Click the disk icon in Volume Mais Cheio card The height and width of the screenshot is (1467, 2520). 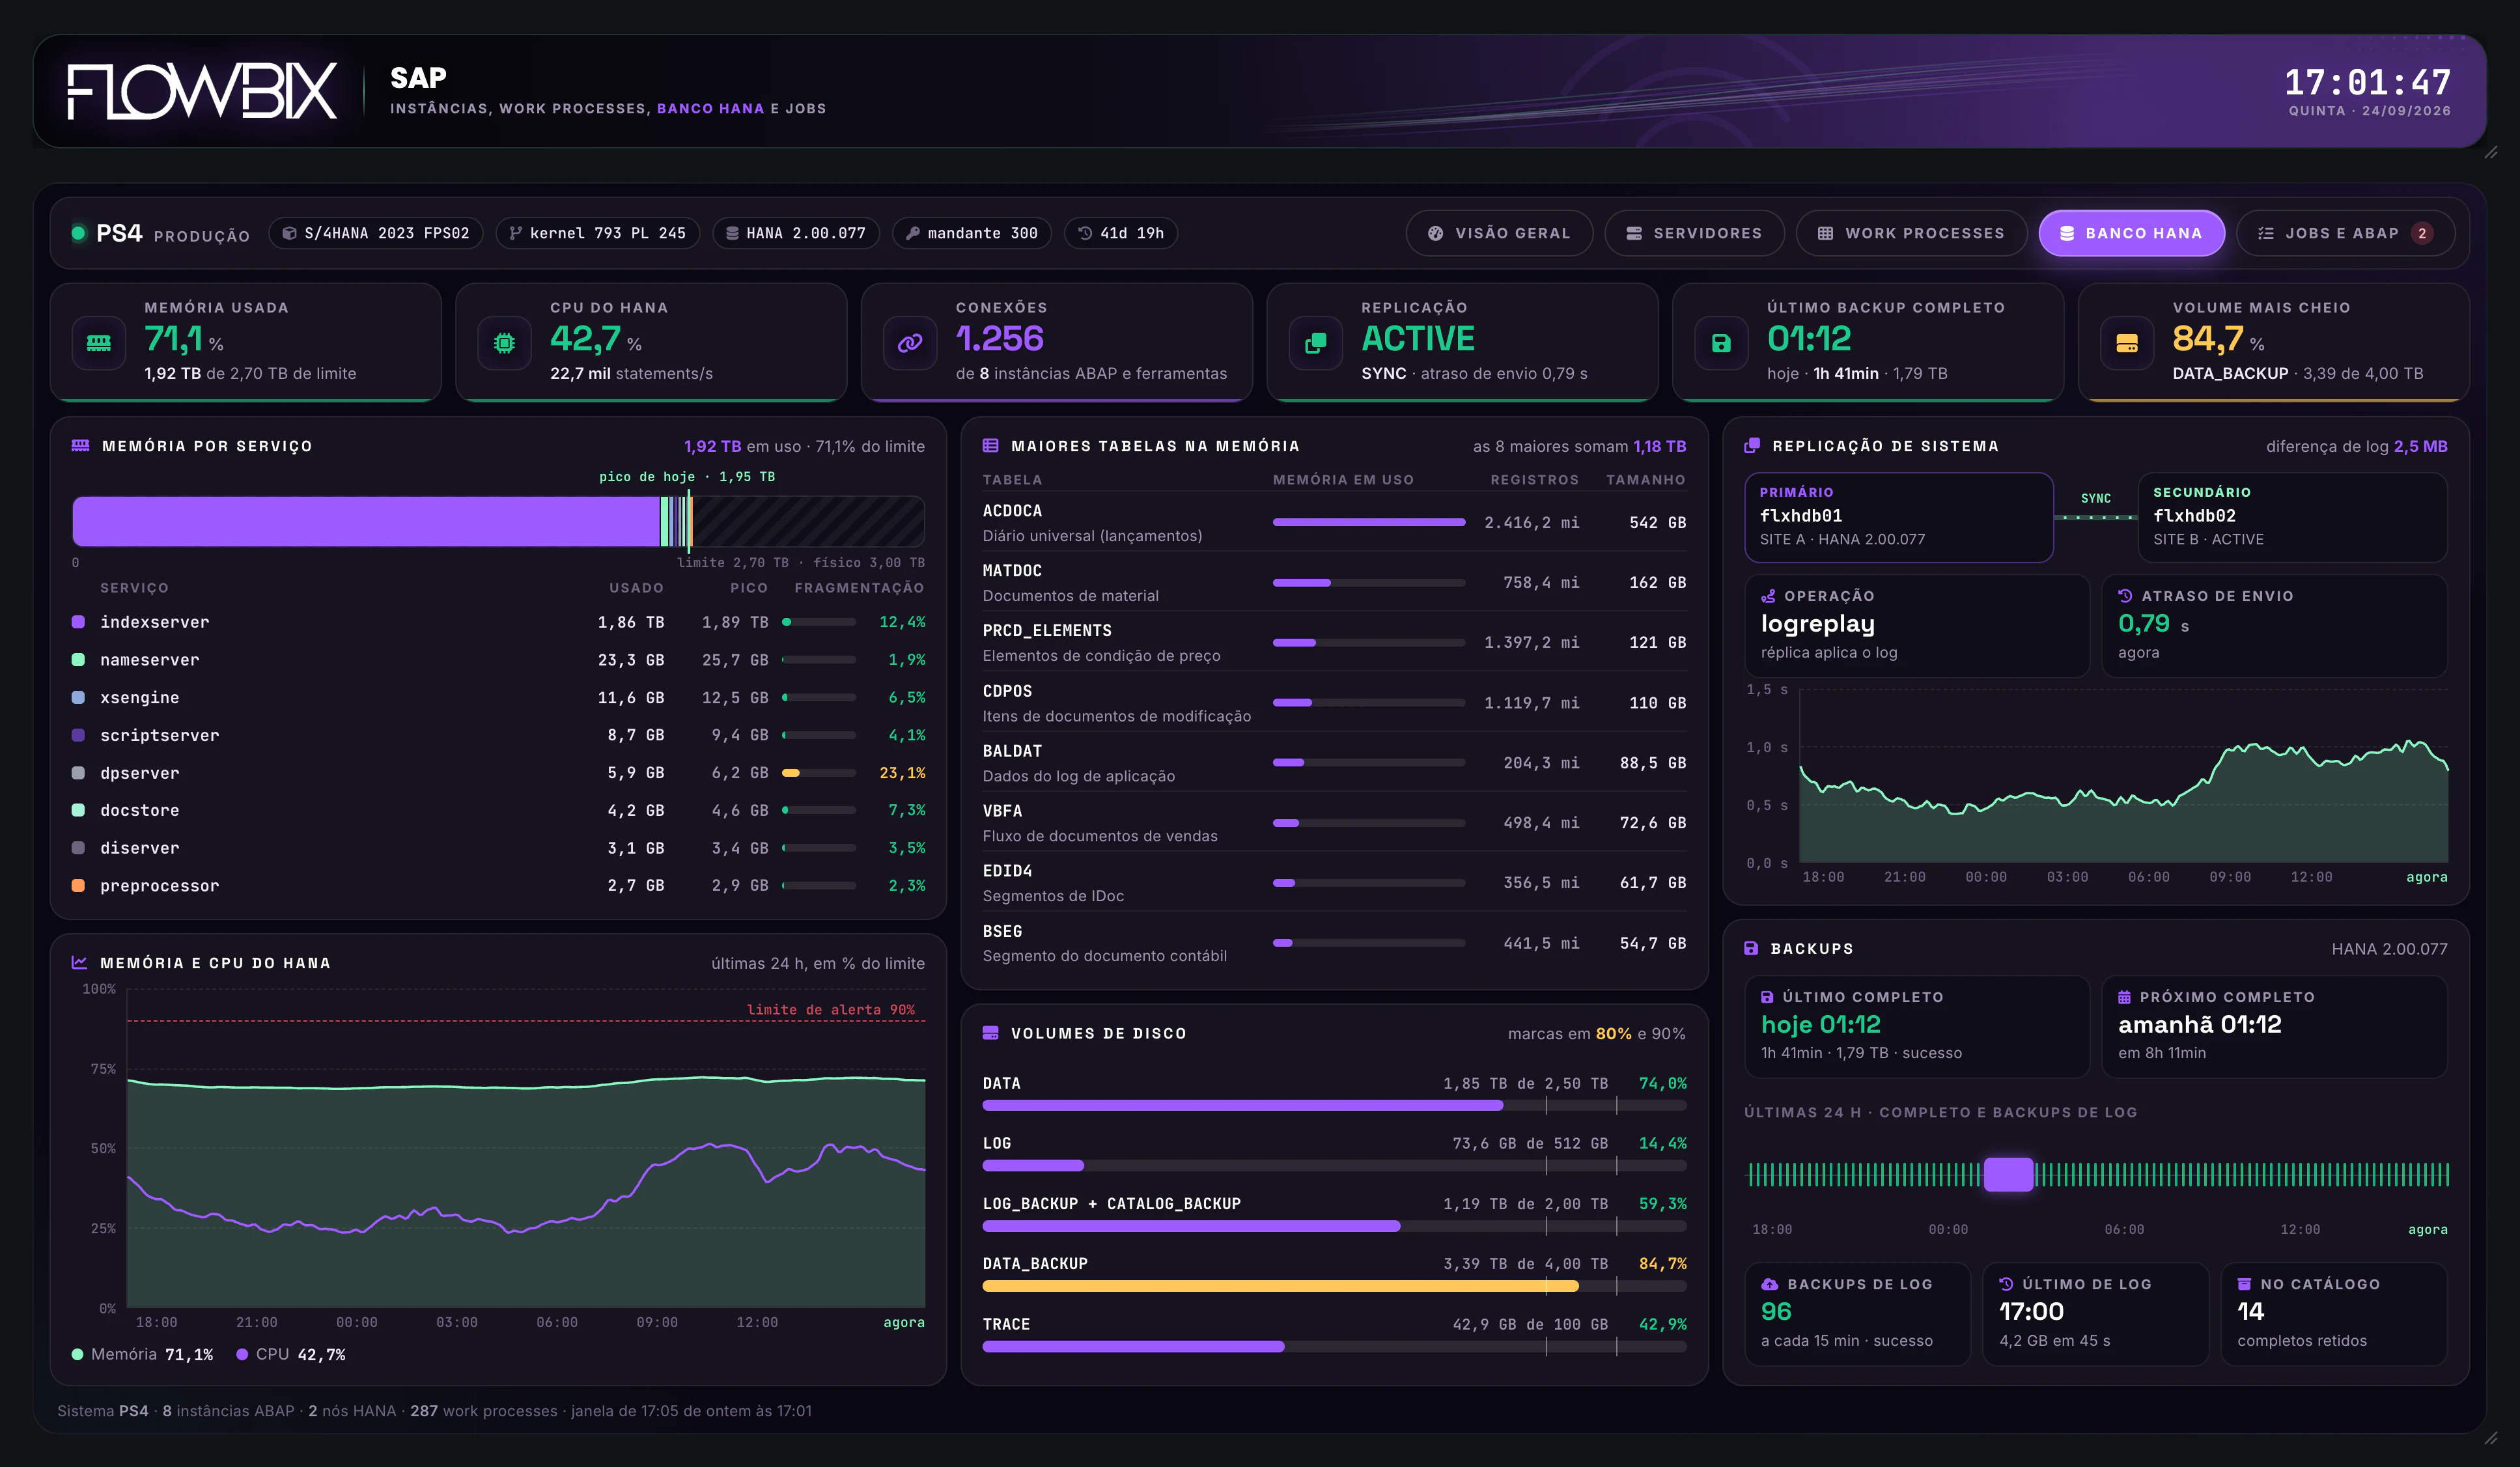click(x=2127, y=343)
